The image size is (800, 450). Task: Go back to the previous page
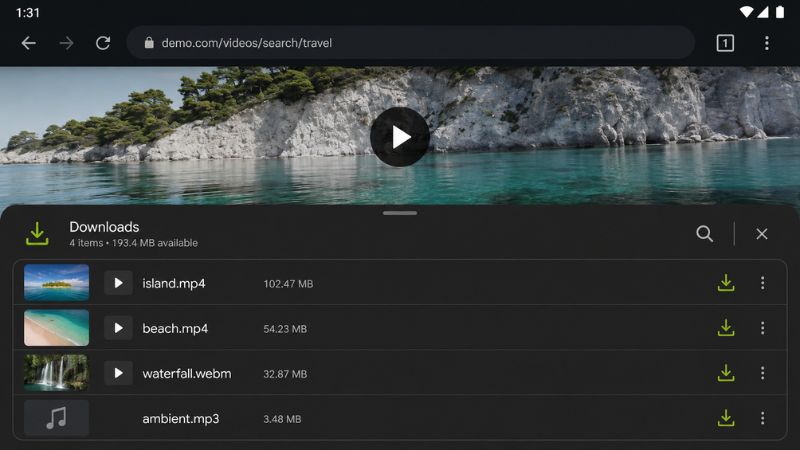(29, 43)
